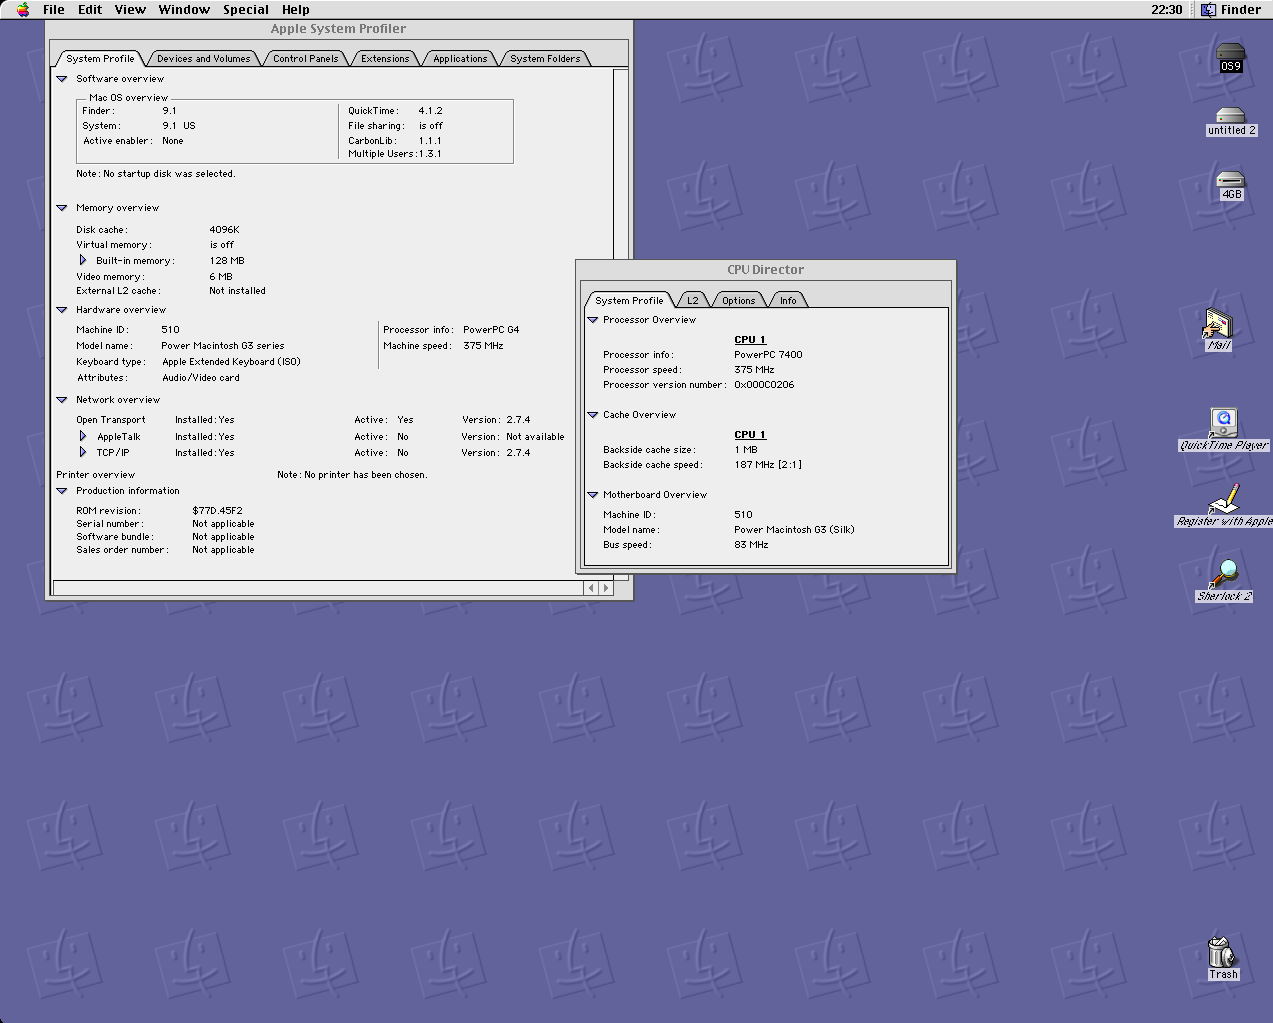Collapse the Network overview section

coord(62,400)
